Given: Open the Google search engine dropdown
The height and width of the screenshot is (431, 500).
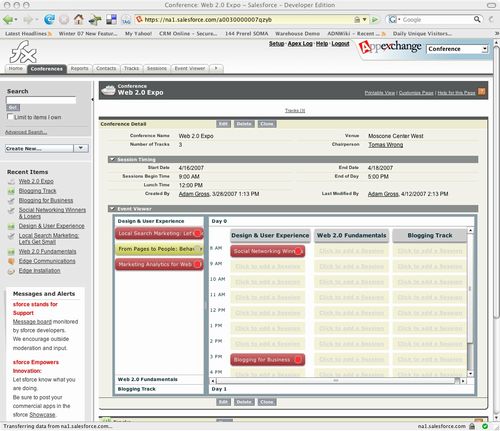Looking at the screenshot, I should (394, 20).
